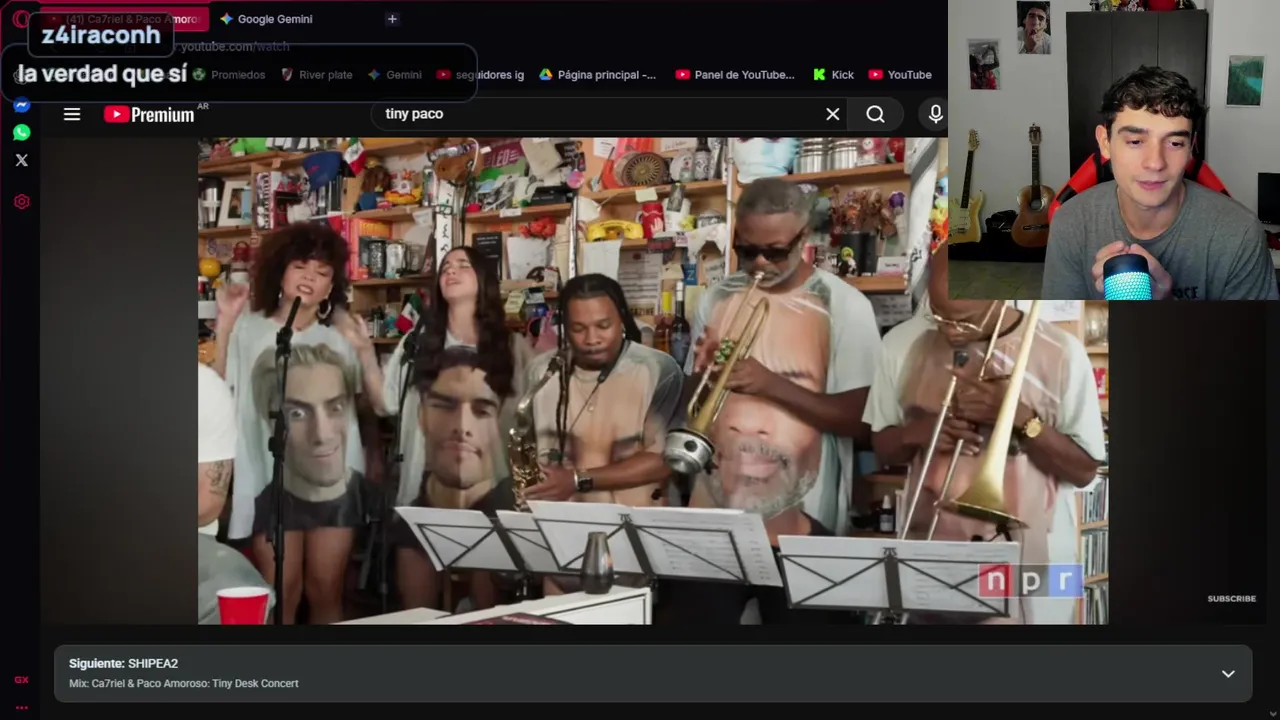Open the River plate bookmark

(317, 75)
